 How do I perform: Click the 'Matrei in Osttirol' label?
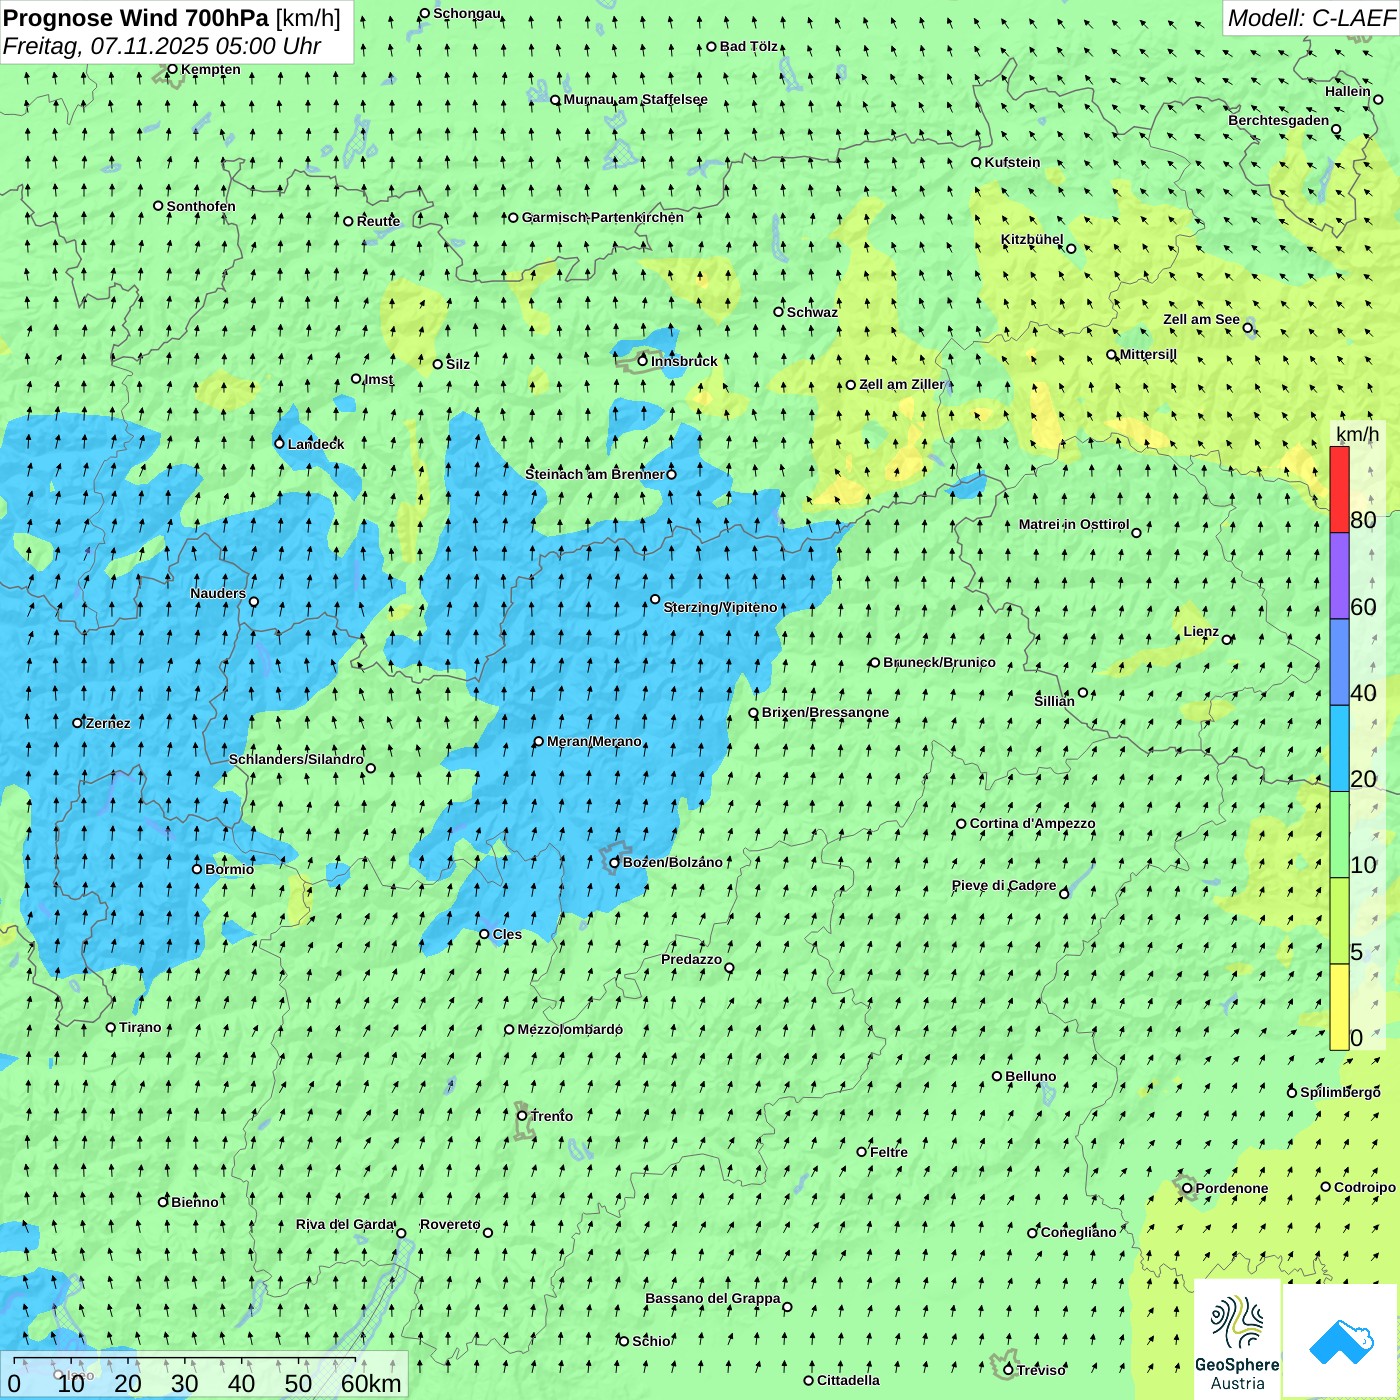(1074, 524)
